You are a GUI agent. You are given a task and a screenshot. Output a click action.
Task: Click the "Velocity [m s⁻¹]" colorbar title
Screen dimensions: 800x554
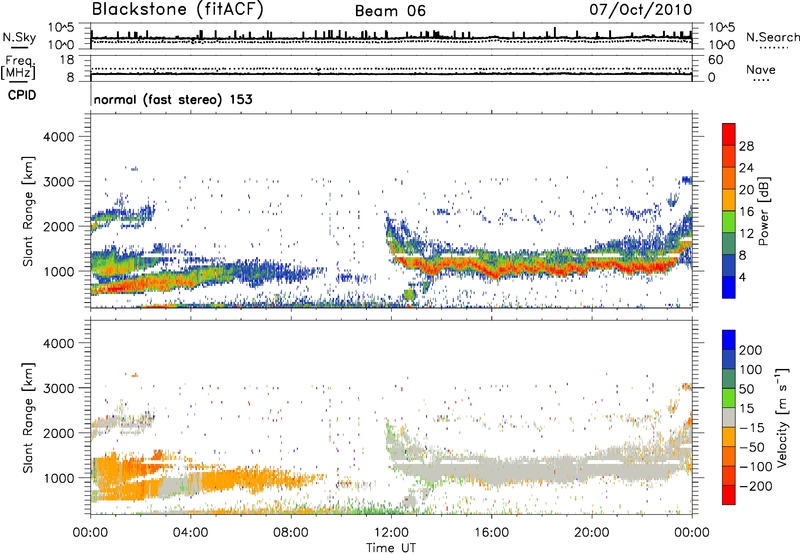pos(782,417)
